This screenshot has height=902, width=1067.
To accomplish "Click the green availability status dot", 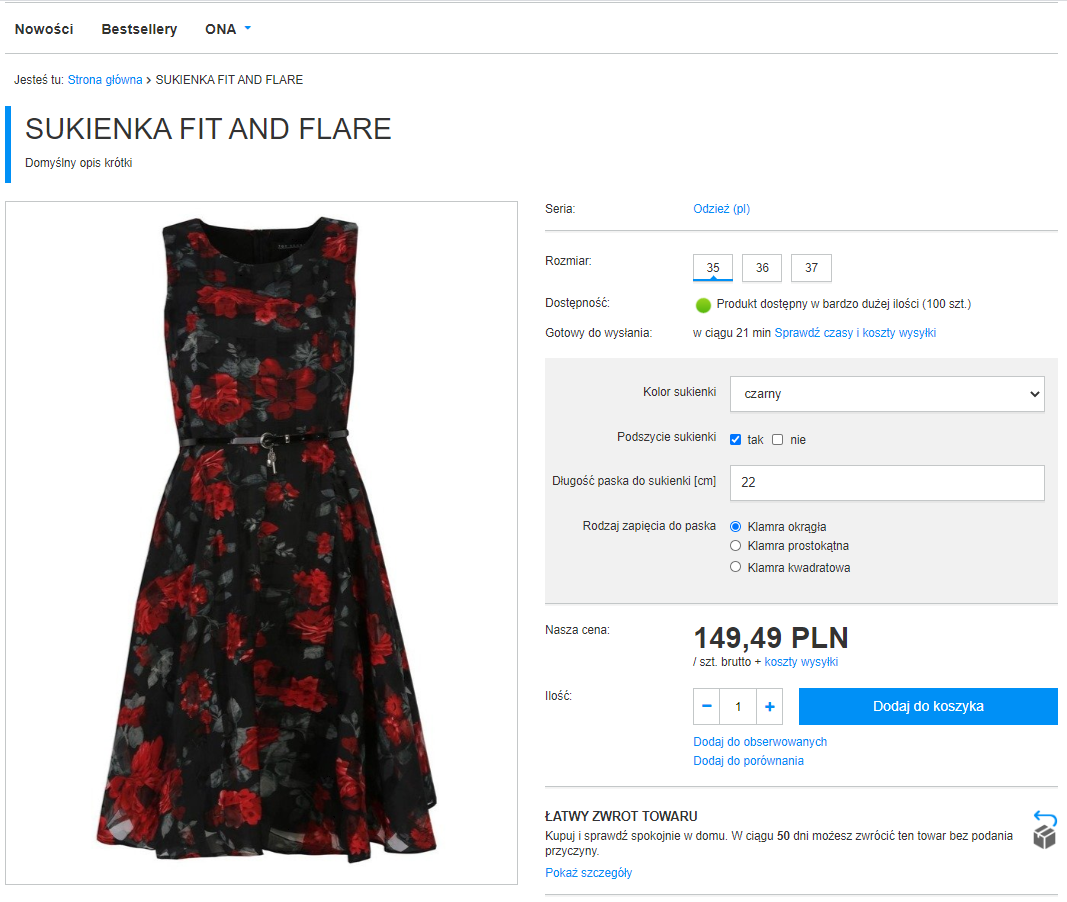I will (703, 305).
